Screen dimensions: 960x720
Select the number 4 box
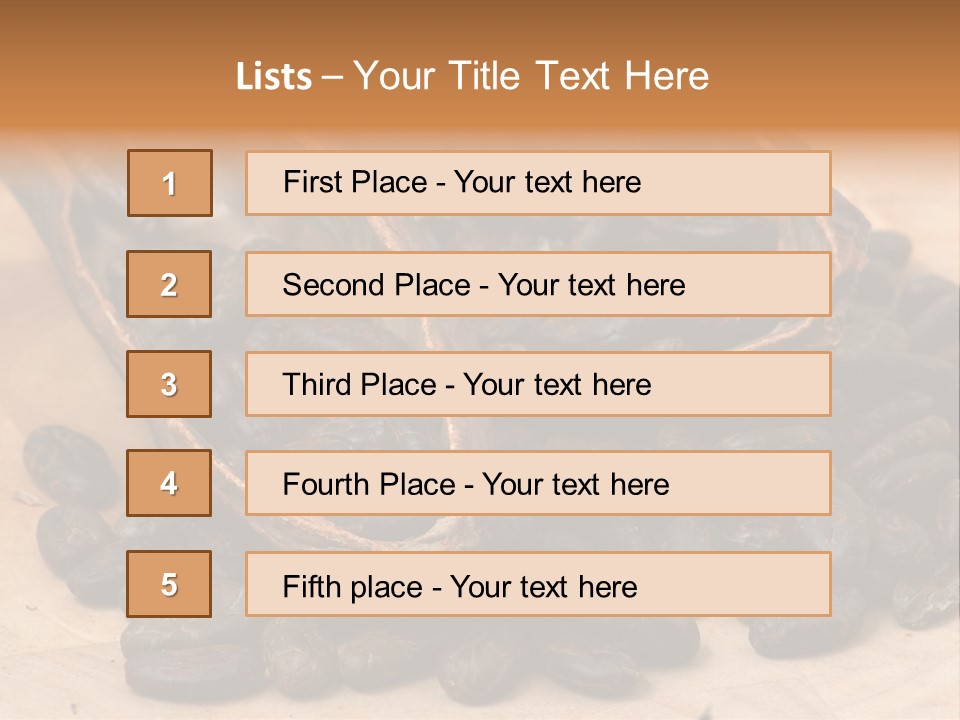coord(169,483)
